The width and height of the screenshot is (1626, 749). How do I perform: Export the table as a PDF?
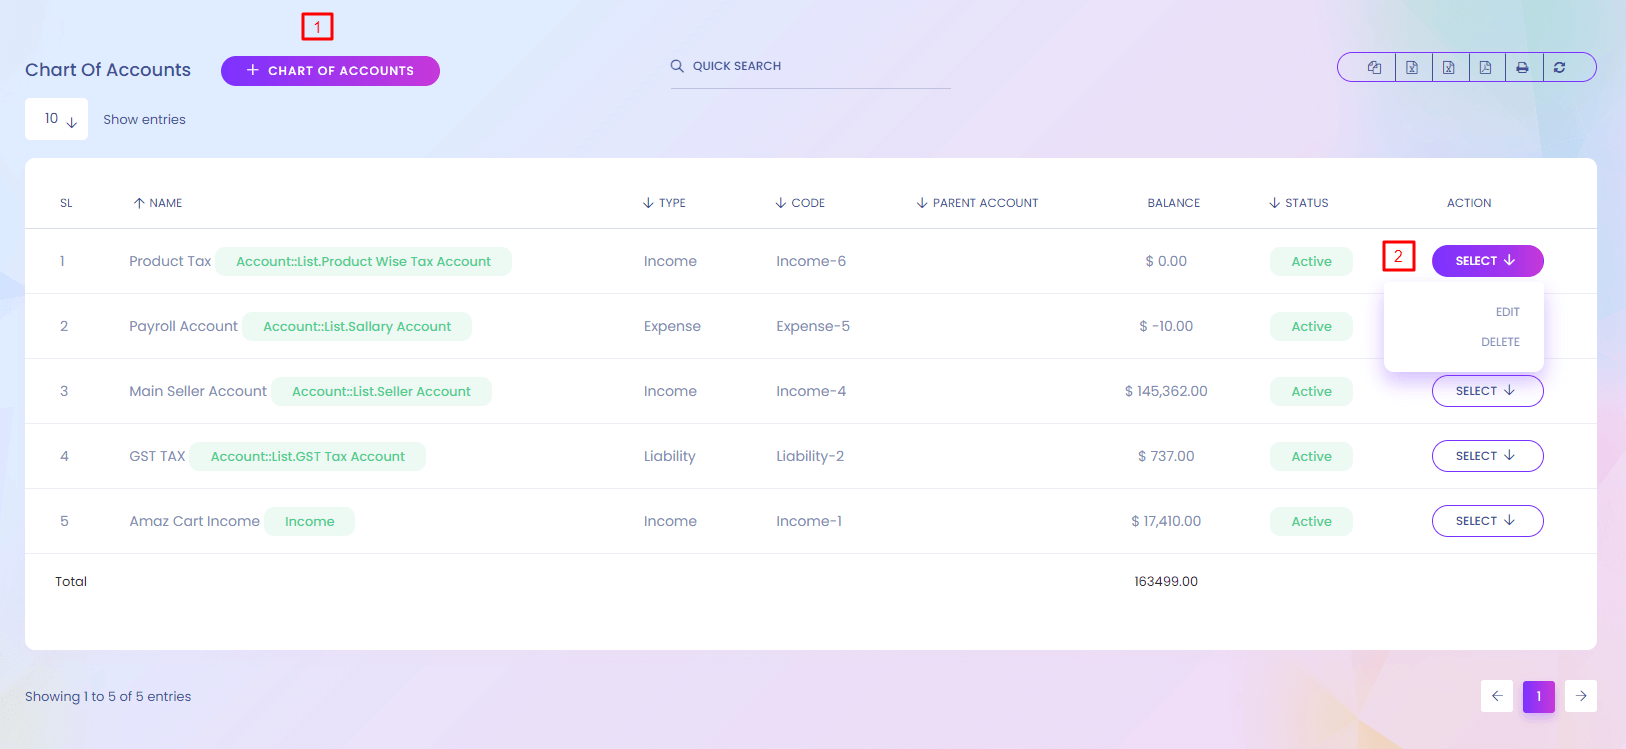coord(1485,67)
